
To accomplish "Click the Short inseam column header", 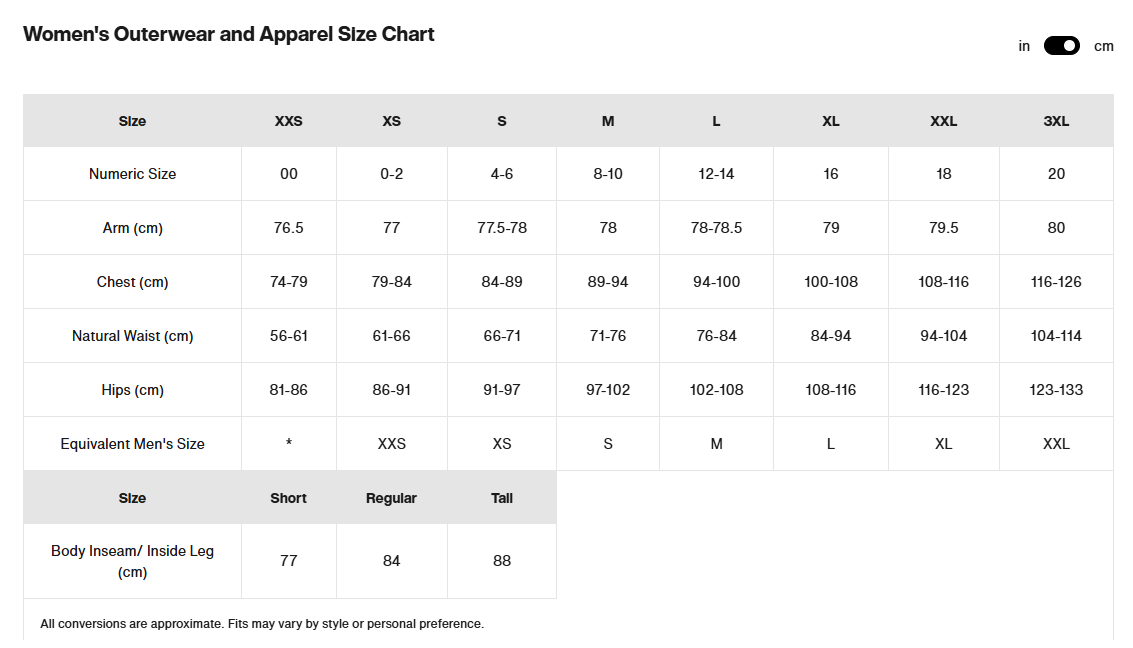I will pyautogui.click(x=288, y=498).
